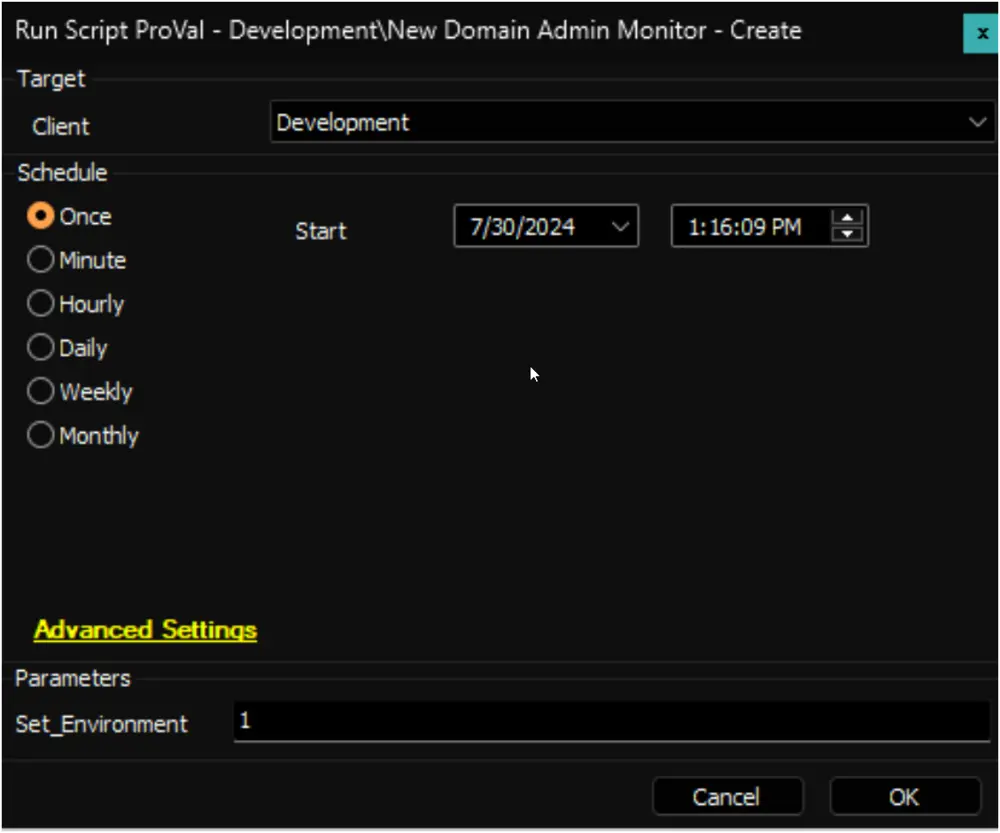This screenshot has height=833, width=1000.
Task: Click the Schedule section heading
Action: point(62,173)
